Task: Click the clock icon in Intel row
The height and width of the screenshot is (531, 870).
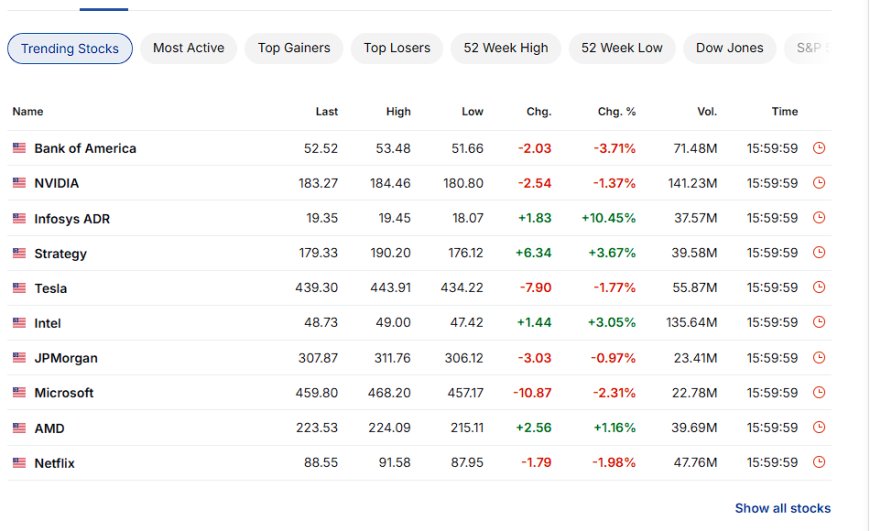Action: pyautogui.click(x=819, y=322)
